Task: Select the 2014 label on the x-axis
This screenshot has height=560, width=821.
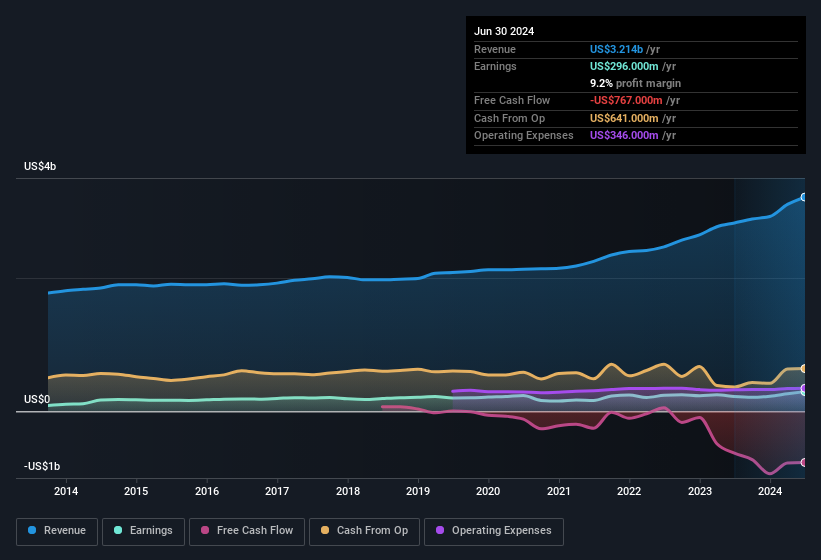Action: pos(66,491)
